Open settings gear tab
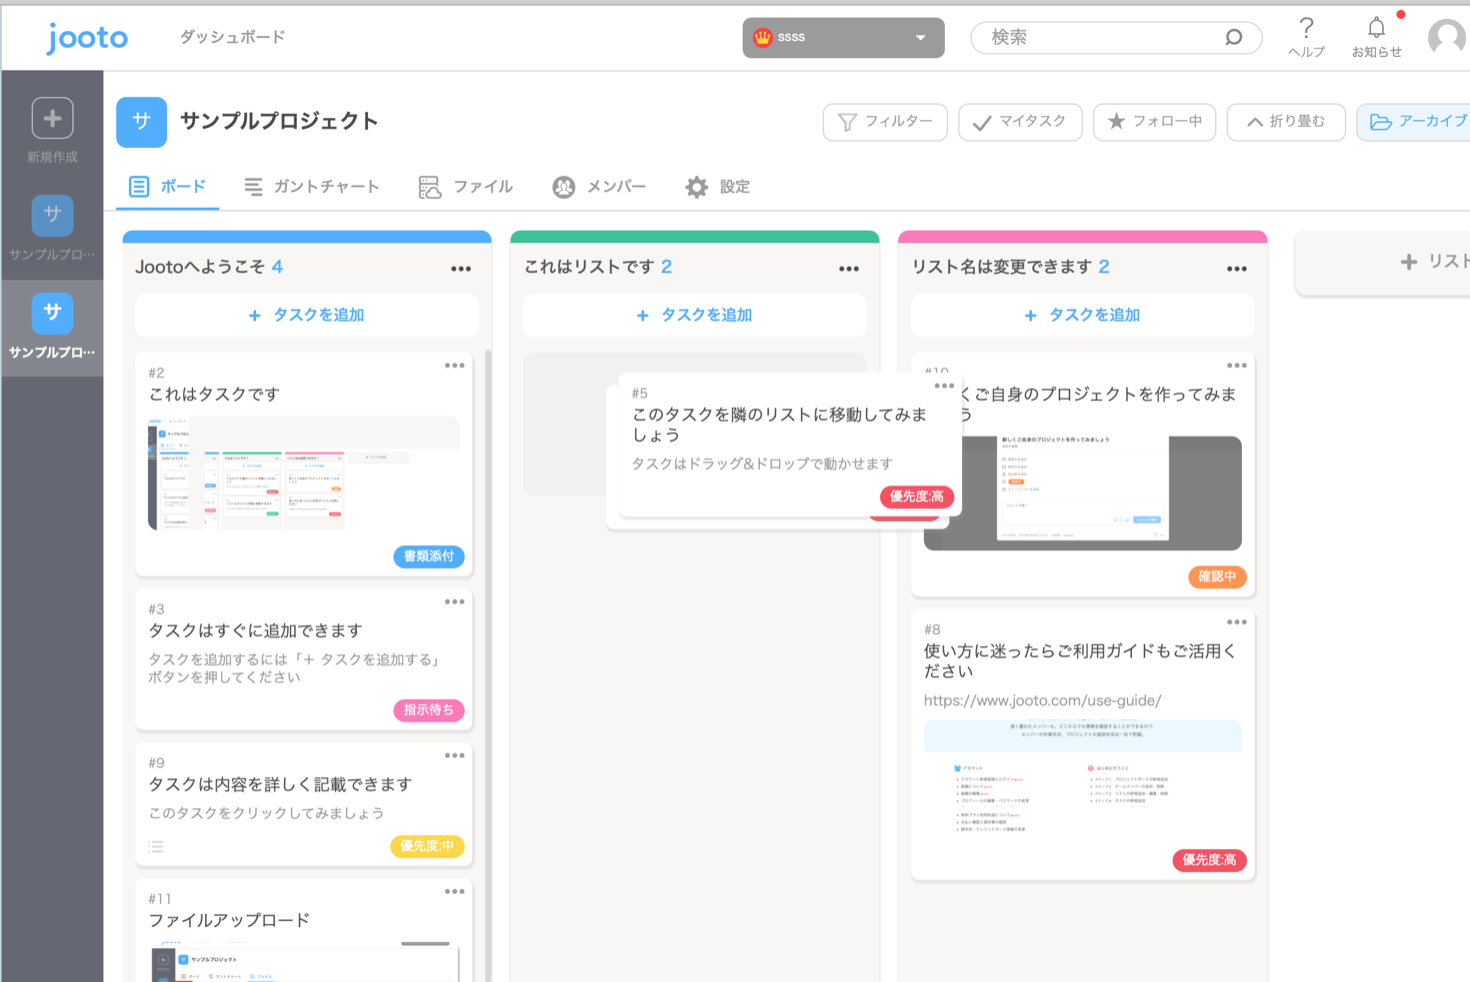Screen dimensions: 1470x982 717,187
